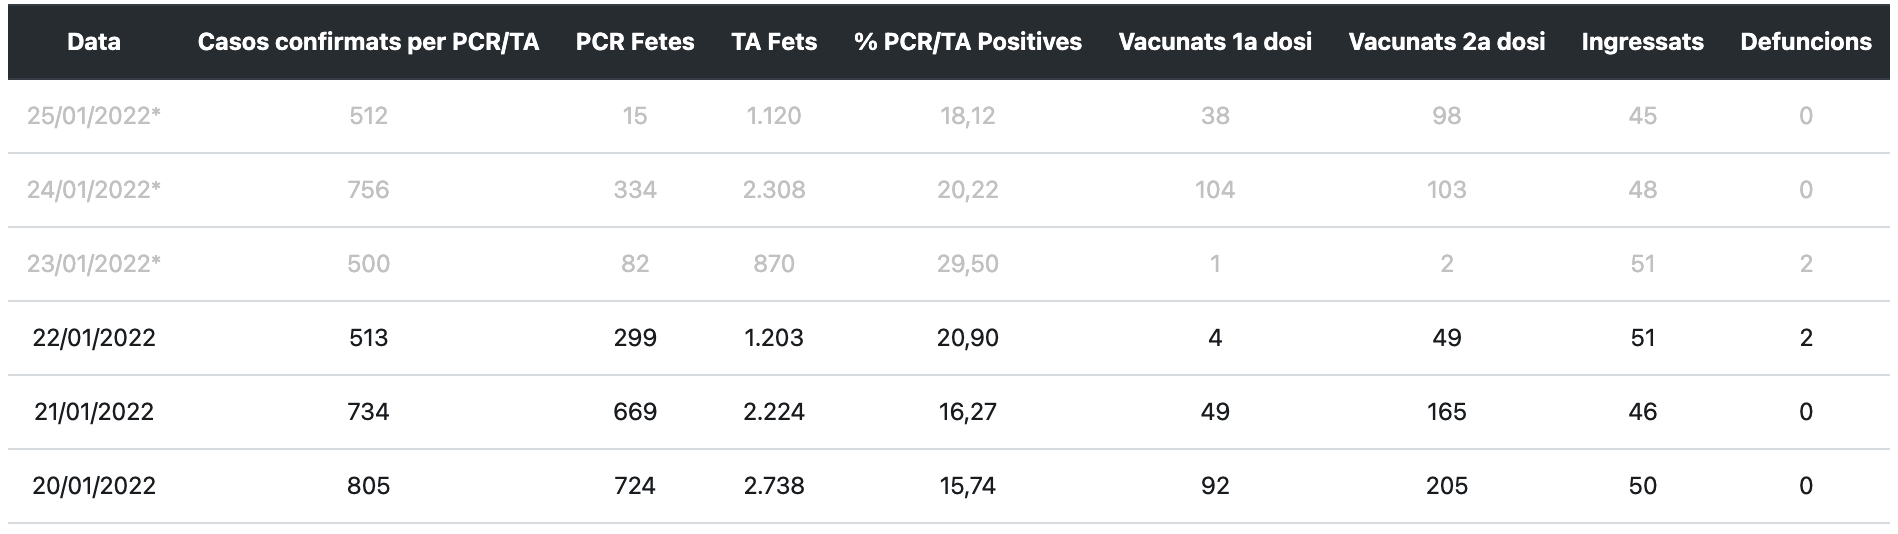This screenshot has width=1898, height=534.
Task: Click the Data column header
Action: pos(94,42)
